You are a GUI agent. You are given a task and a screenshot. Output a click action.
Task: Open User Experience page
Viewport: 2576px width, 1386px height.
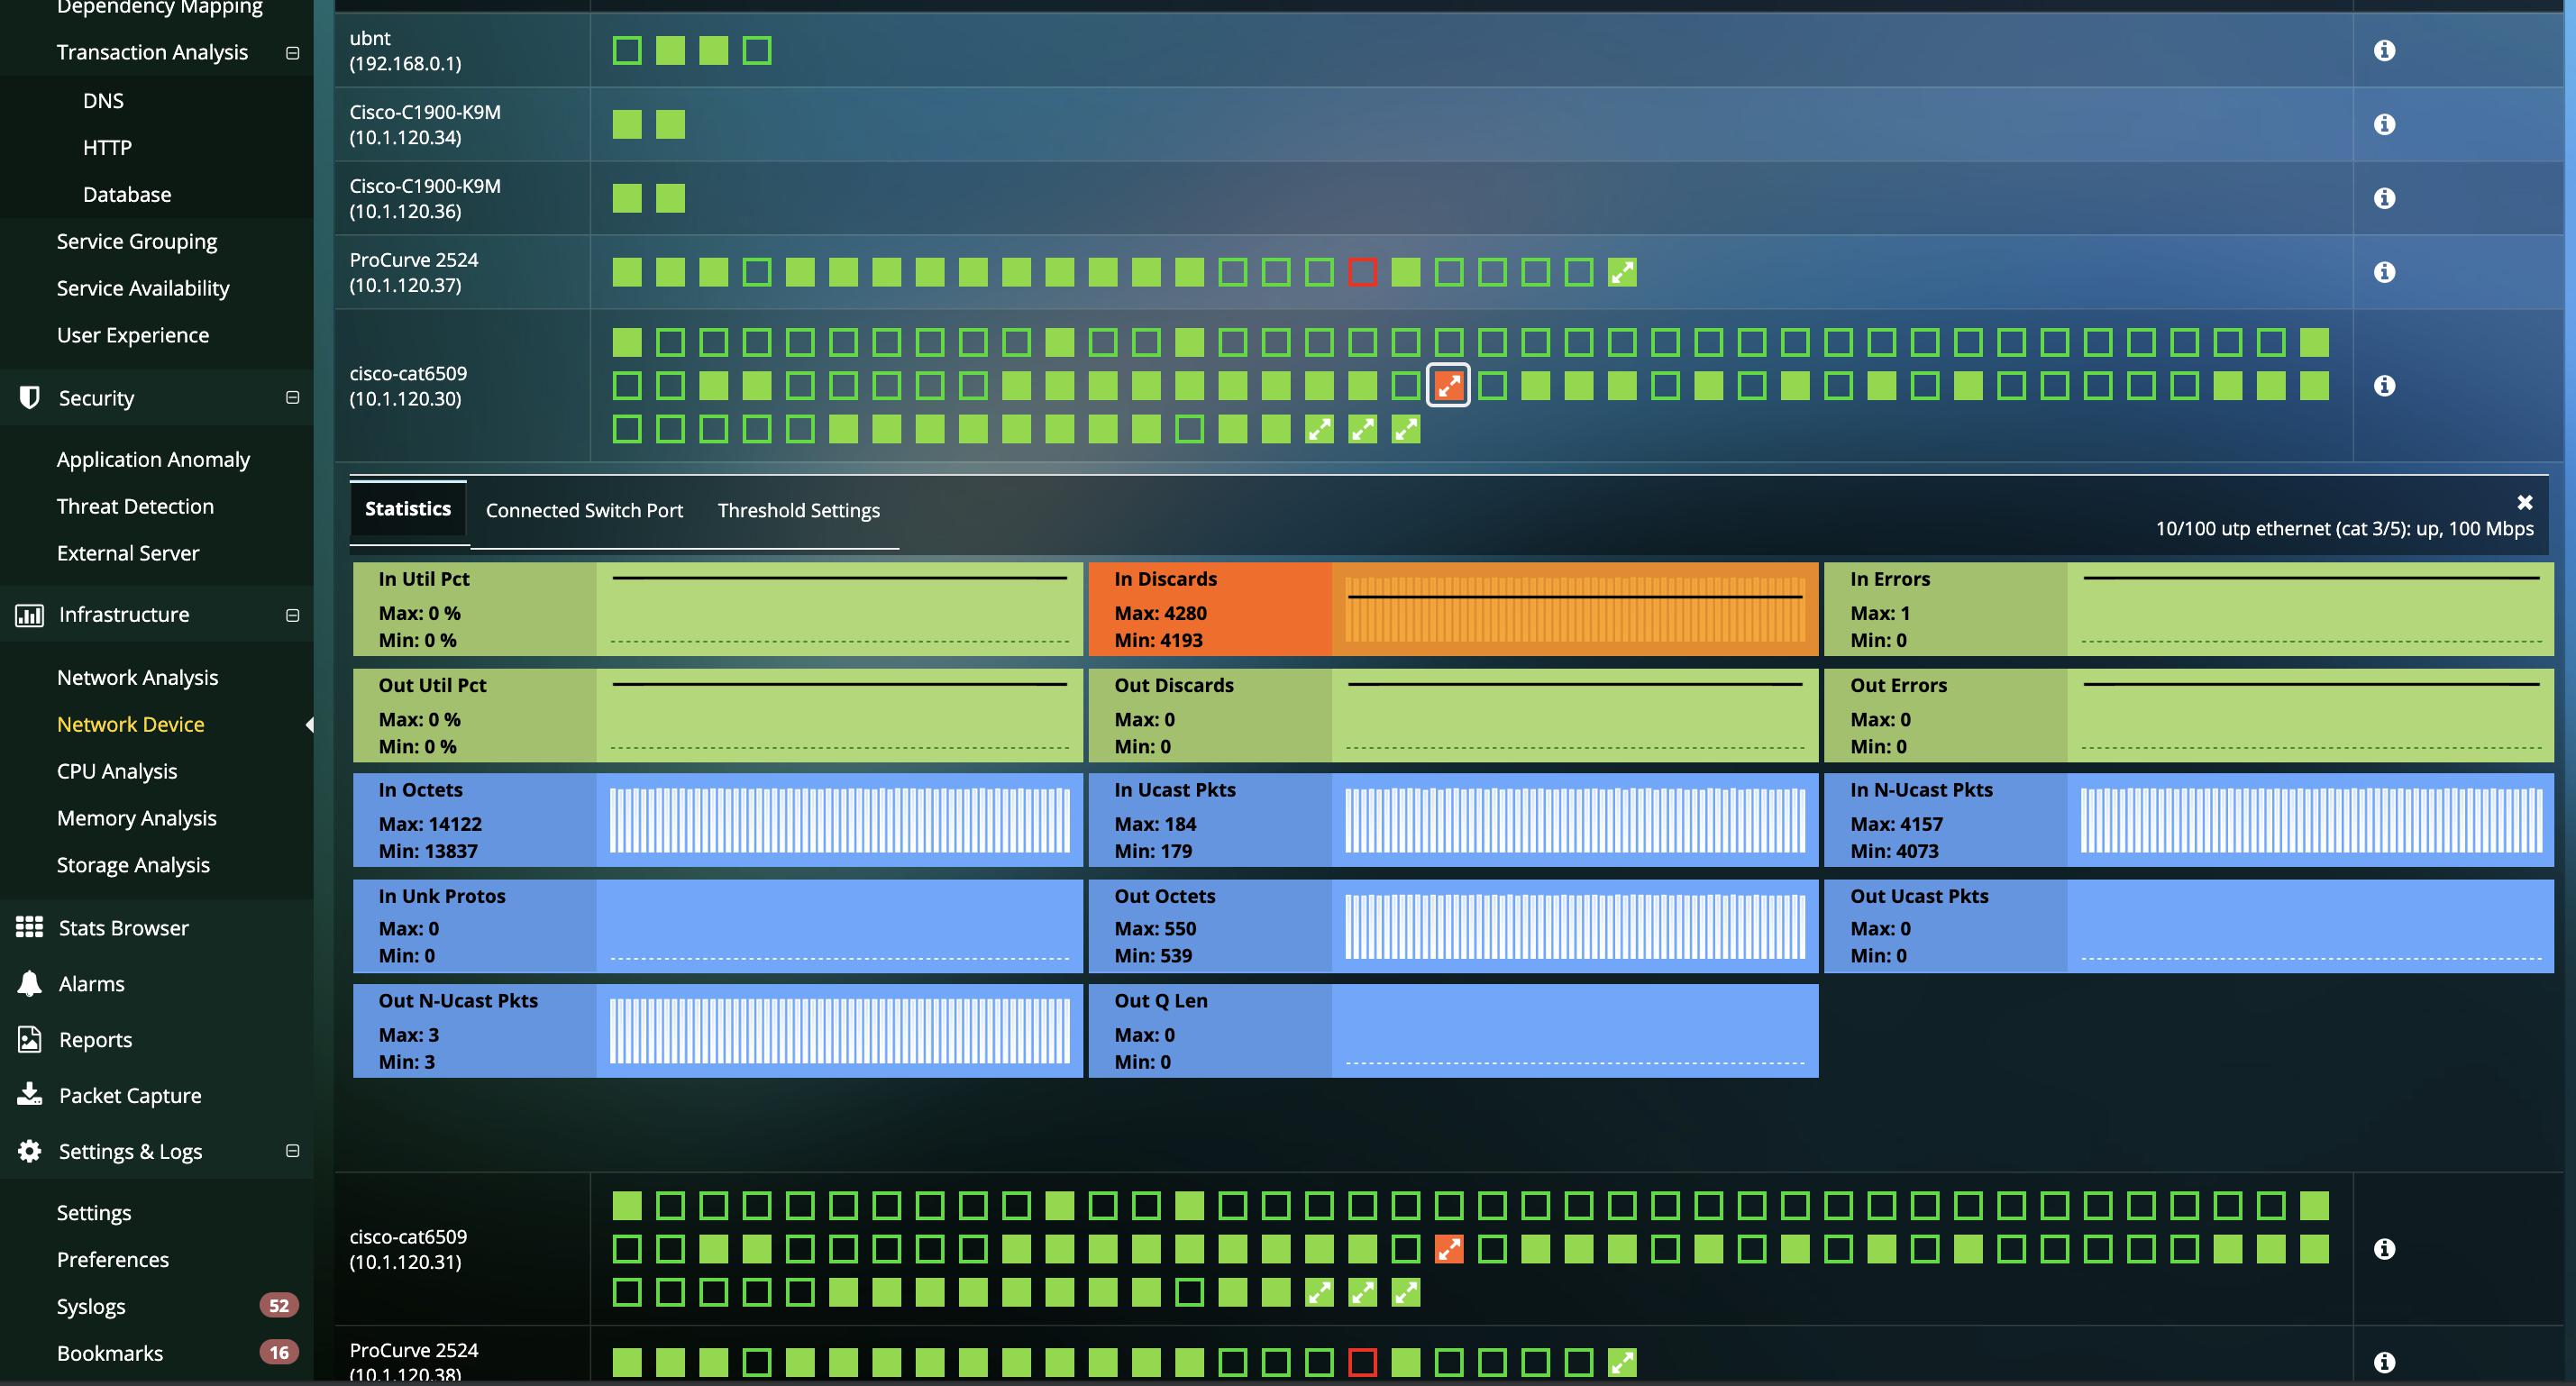pyautogui.click(x=133, y=335)
